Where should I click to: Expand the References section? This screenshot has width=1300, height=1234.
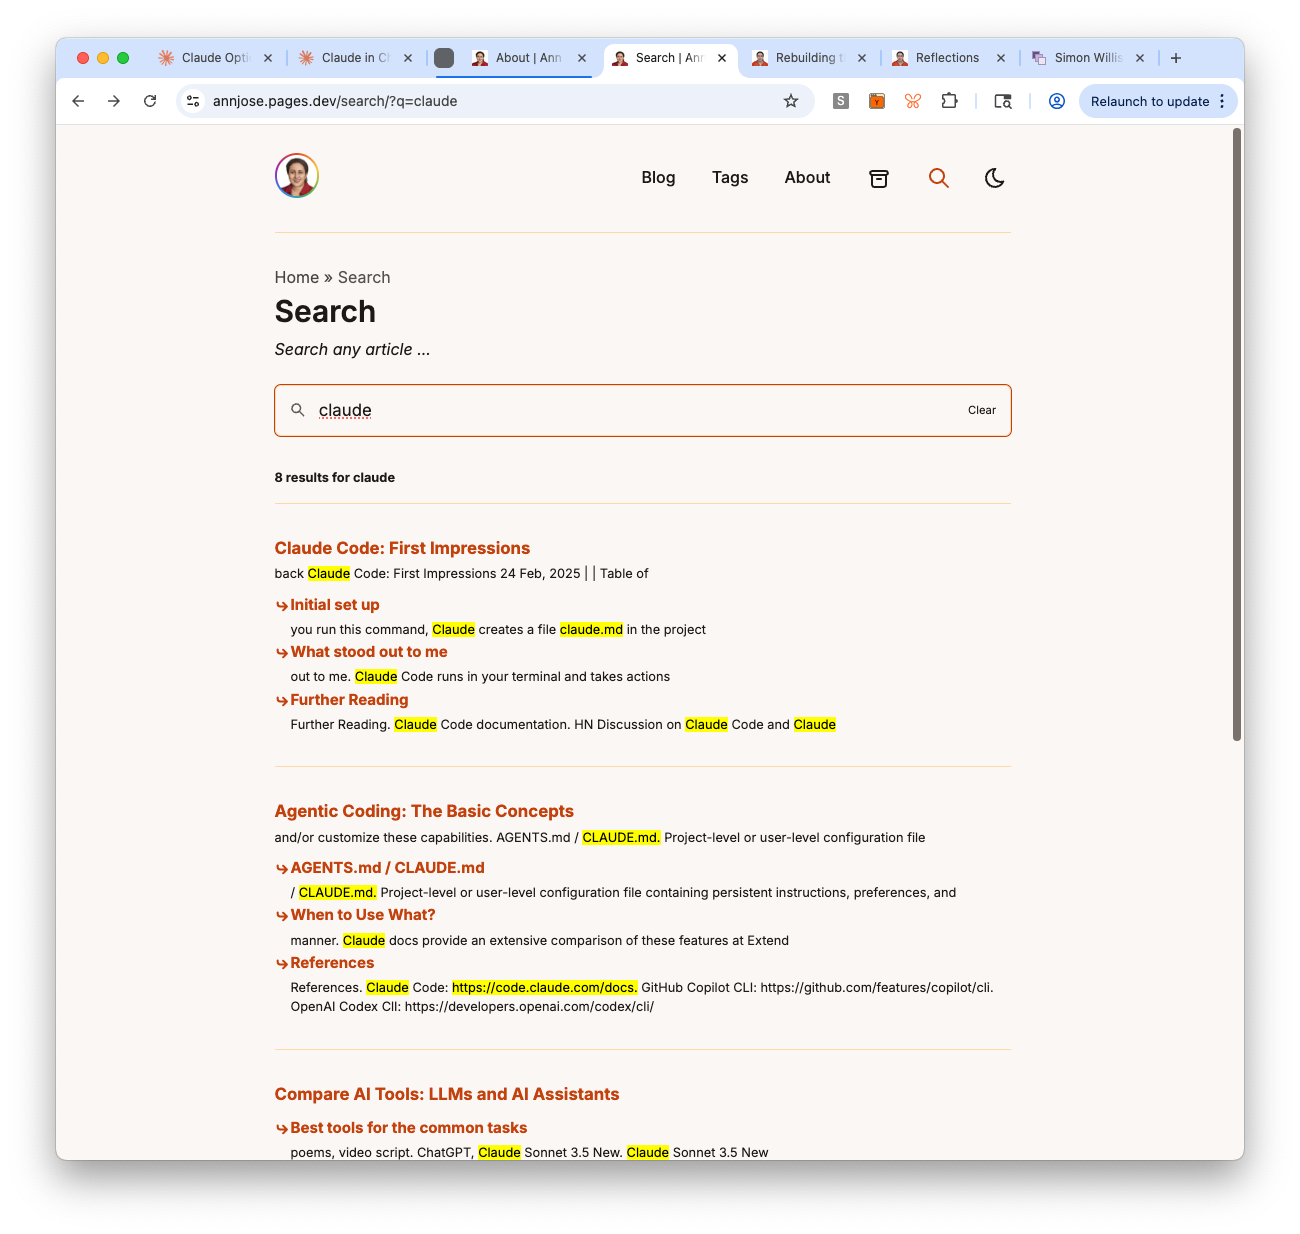[332, 962]
